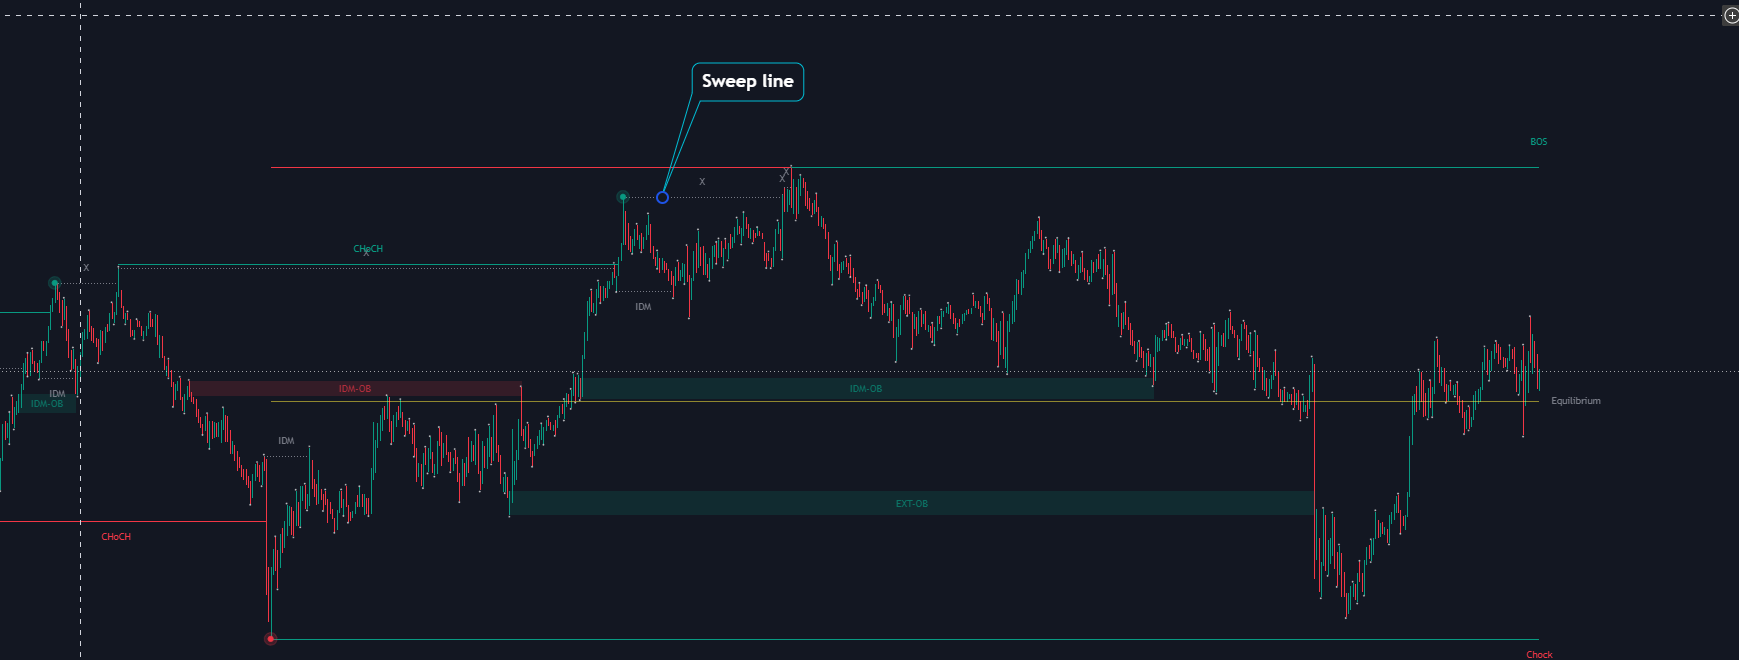1739x660 pixels.
Task: Select the "EXT-OB" order block zone label
Action: (912, 504)
